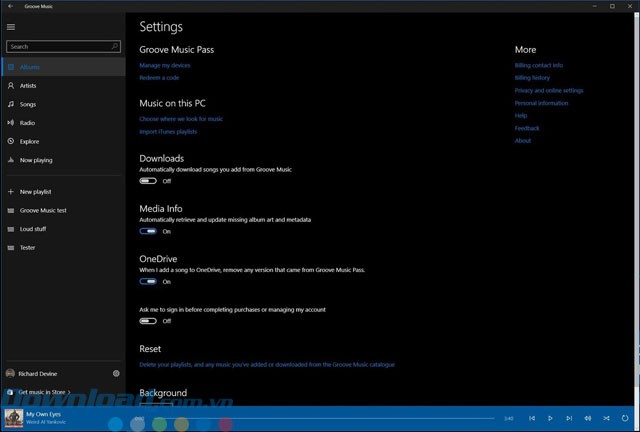Click the Import iTunes playlists link

click(x=168, y=131)
